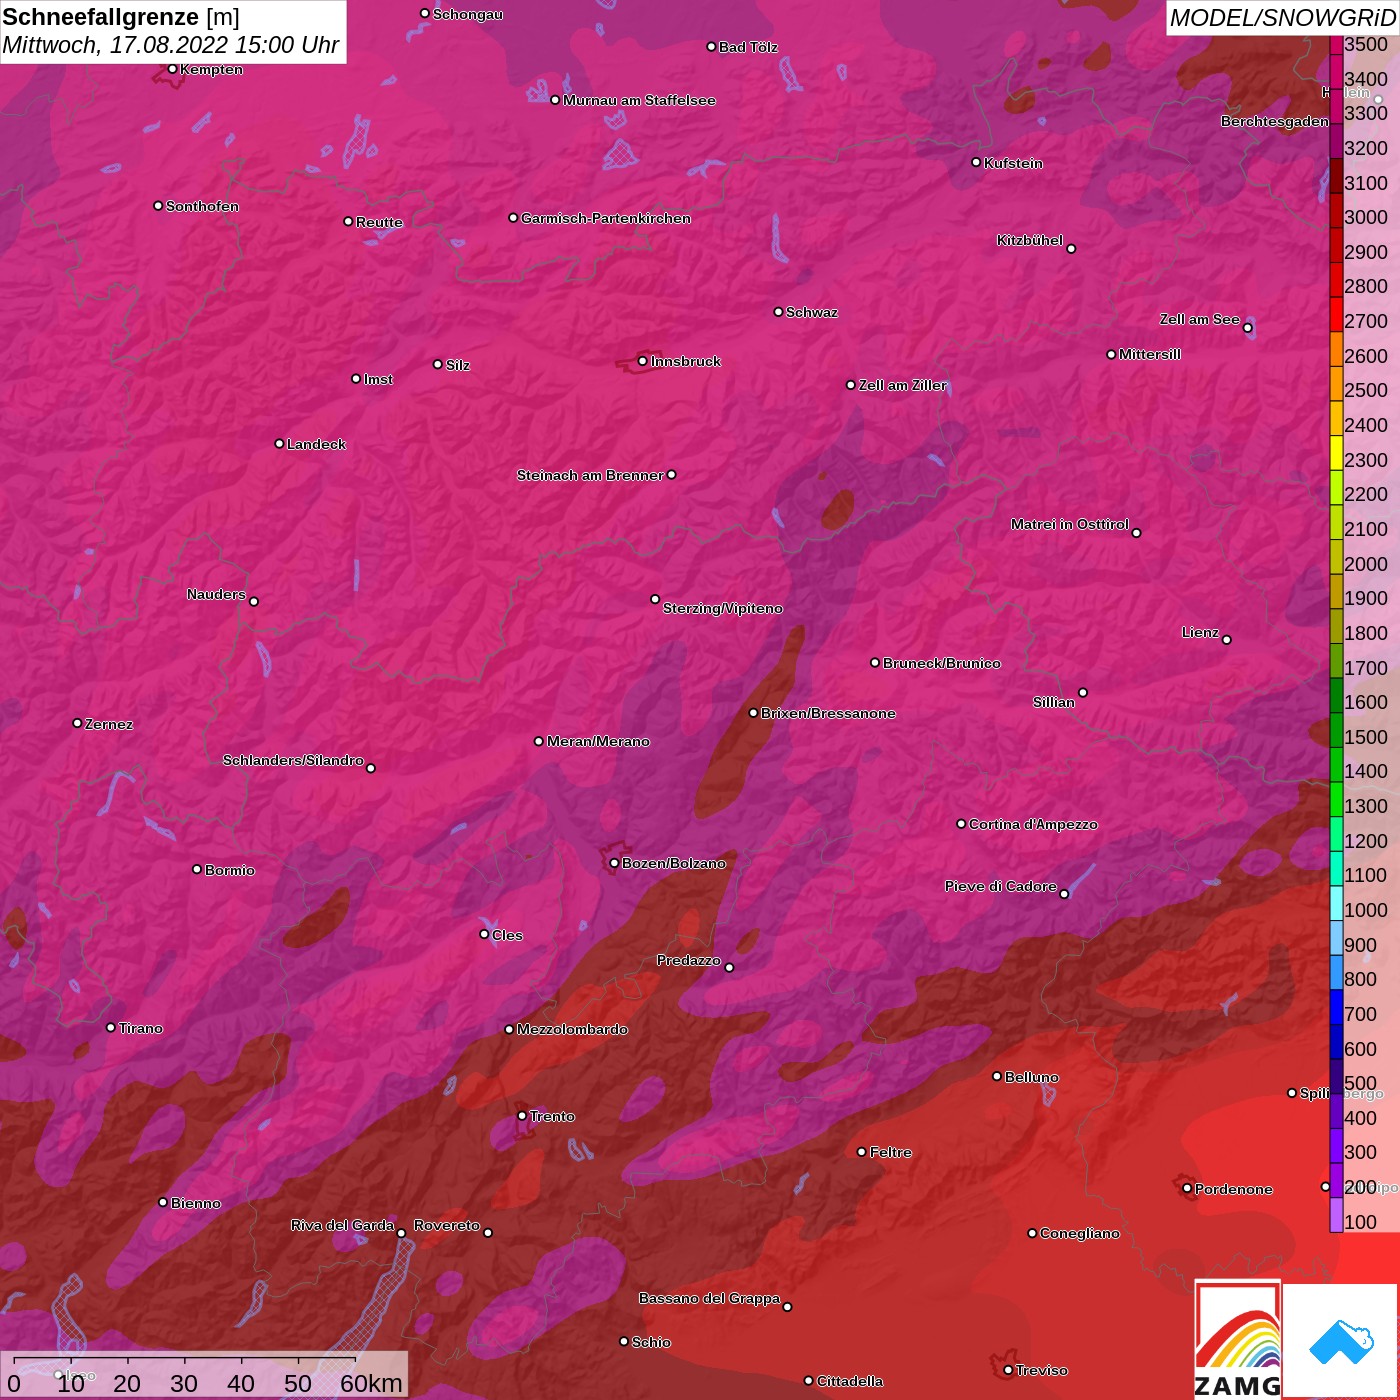Image resolution: width=1400 pixels, height=1400 pixels.
Task: Click the Nauders town label
Action: pos(216,594)
